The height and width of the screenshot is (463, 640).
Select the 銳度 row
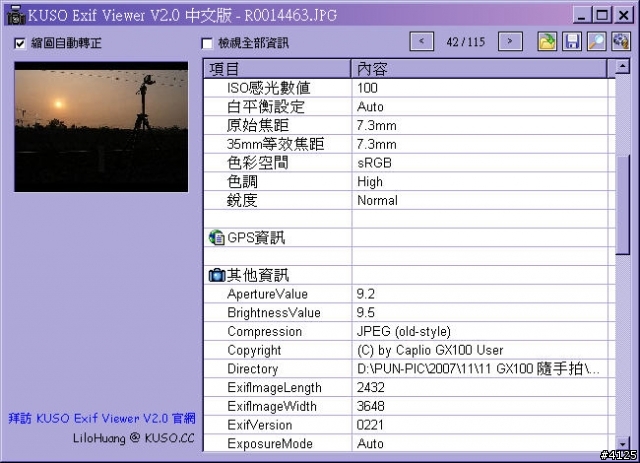coord(409,200)
